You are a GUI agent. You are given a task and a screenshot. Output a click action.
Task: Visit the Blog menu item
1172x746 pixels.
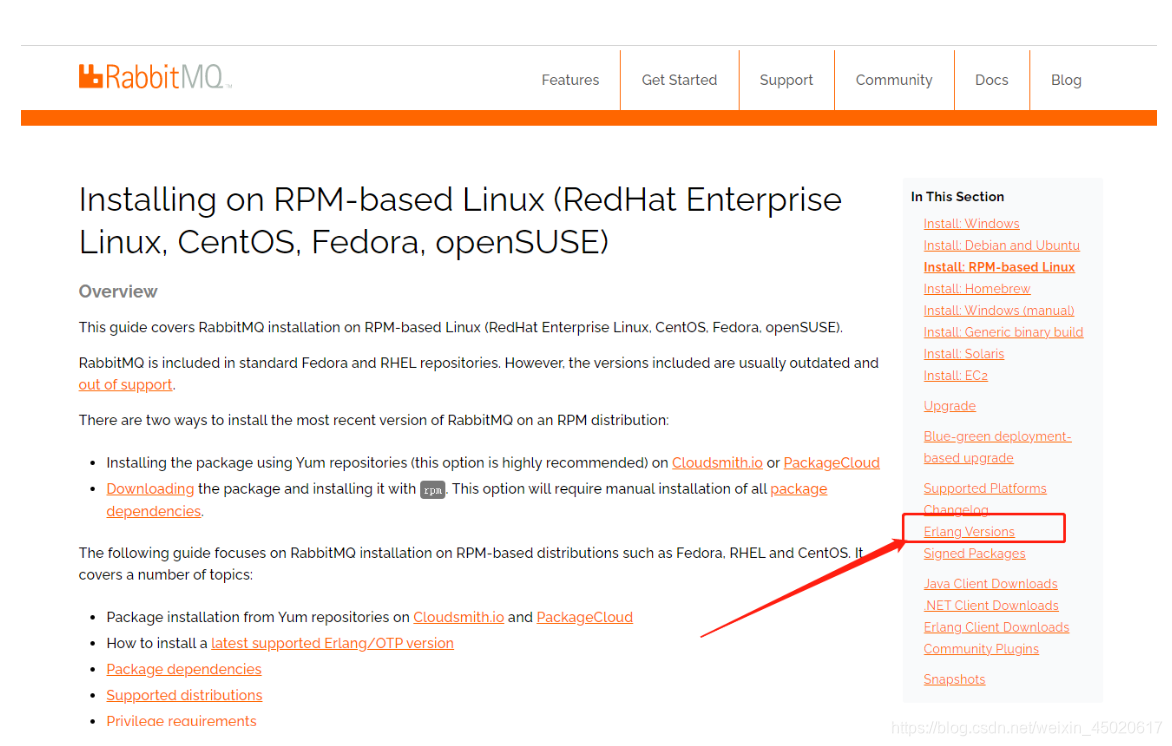click(x=1066, y=80)
